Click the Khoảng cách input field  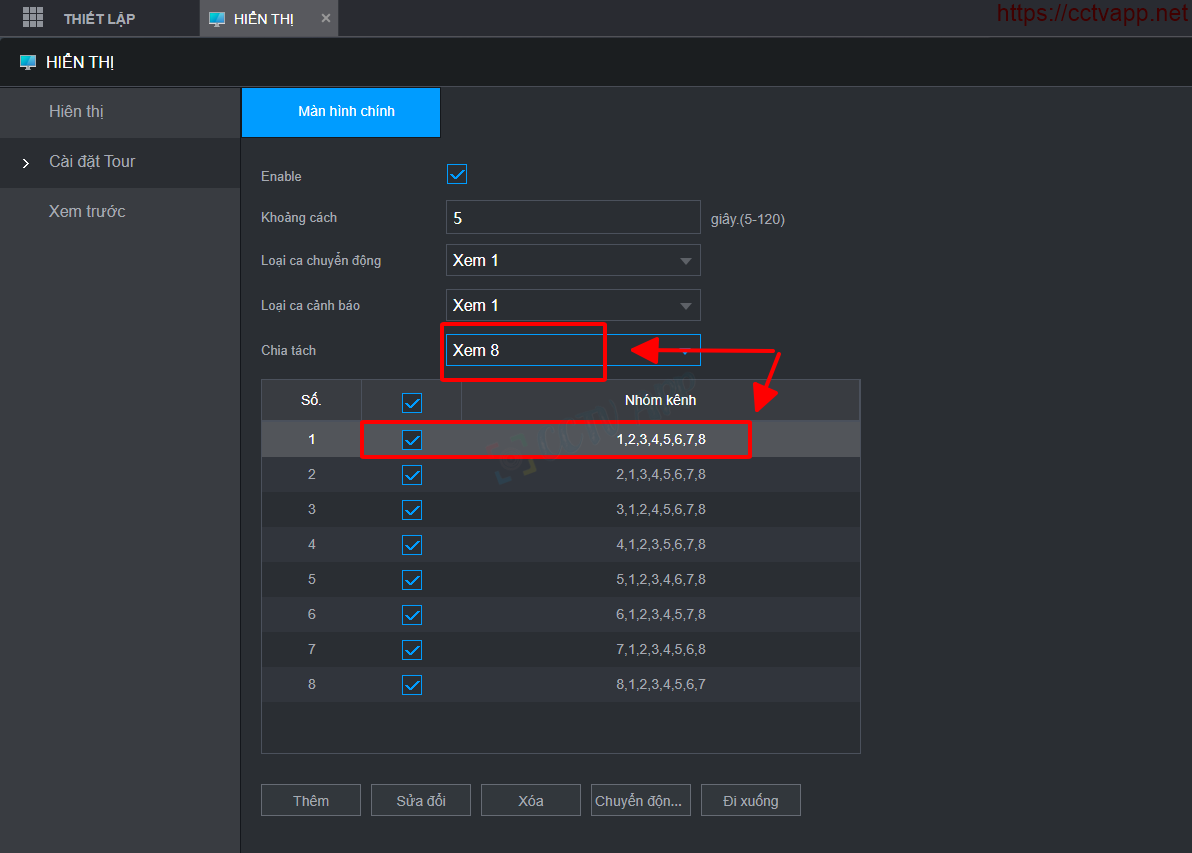pos(573,218)
